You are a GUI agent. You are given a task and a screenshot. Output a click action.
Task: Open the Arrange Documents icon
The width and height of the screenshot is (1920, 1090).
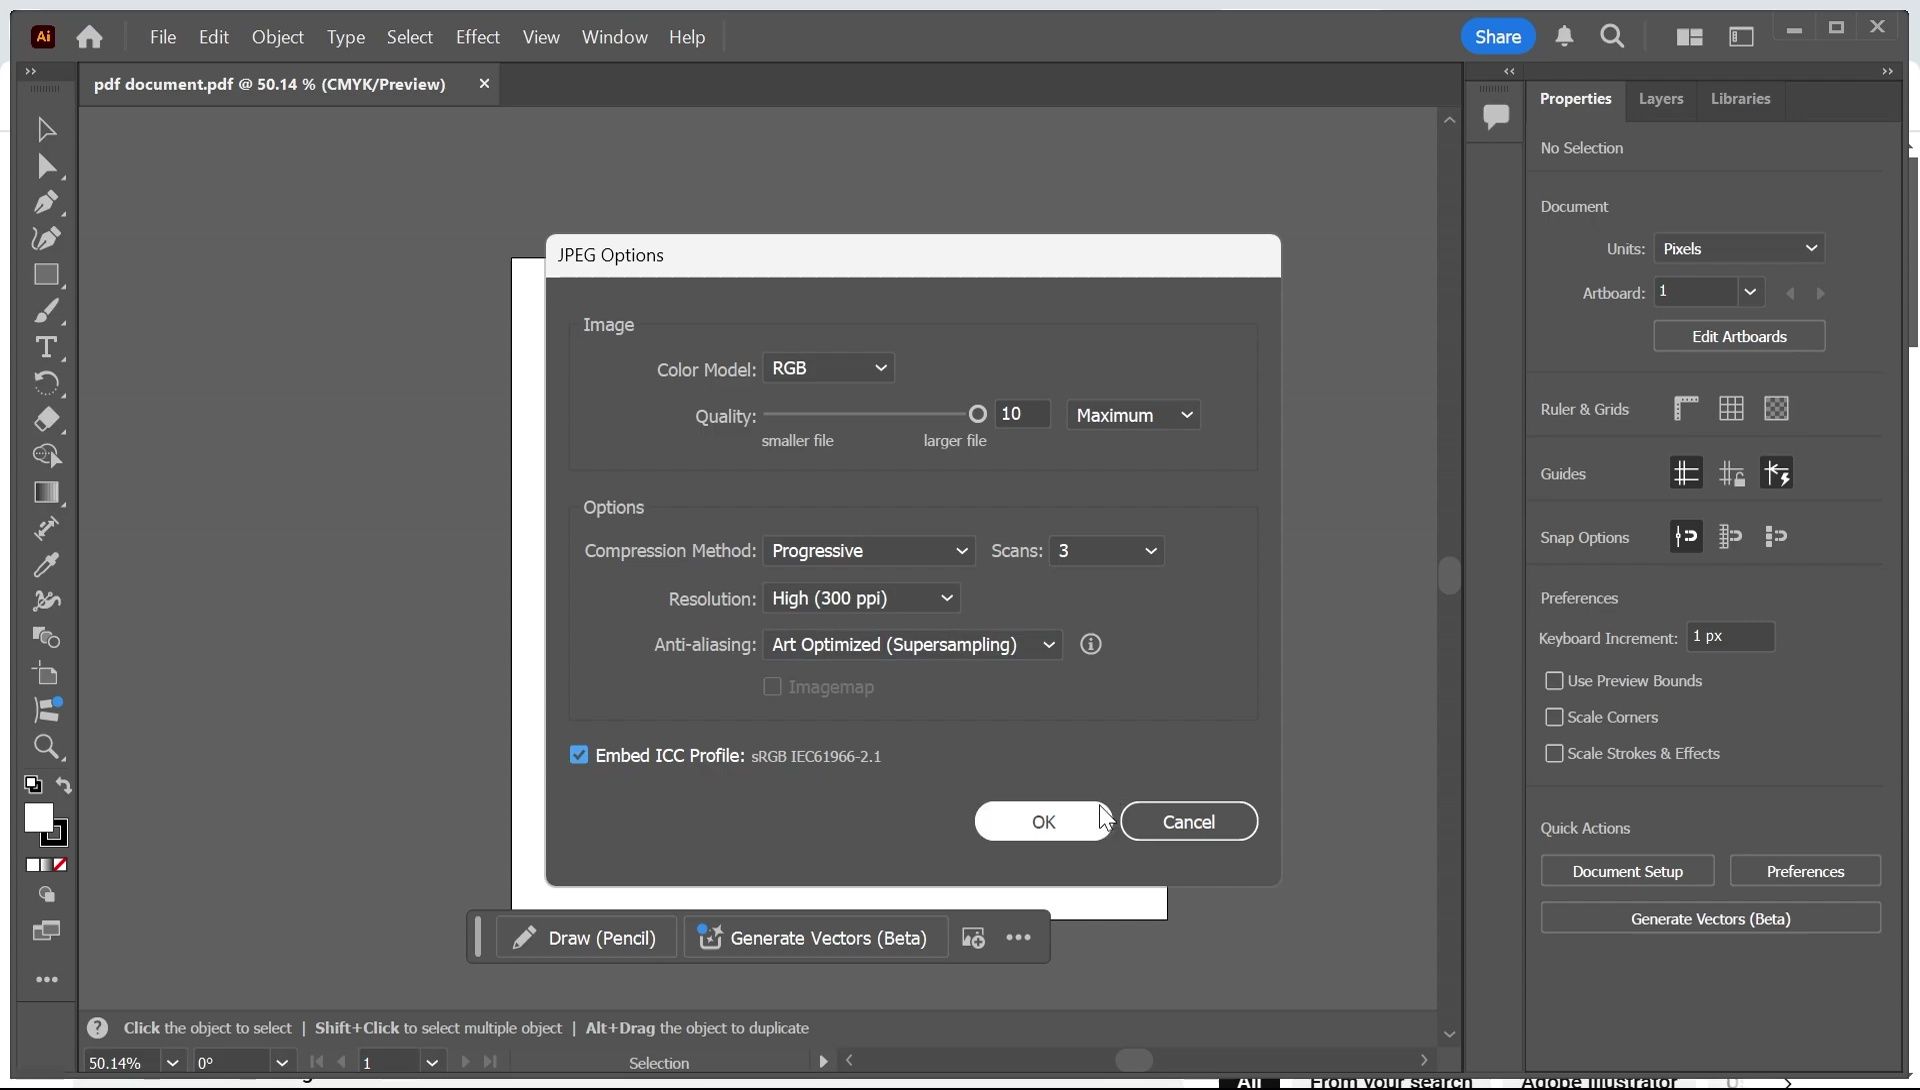click(1690, 37)
